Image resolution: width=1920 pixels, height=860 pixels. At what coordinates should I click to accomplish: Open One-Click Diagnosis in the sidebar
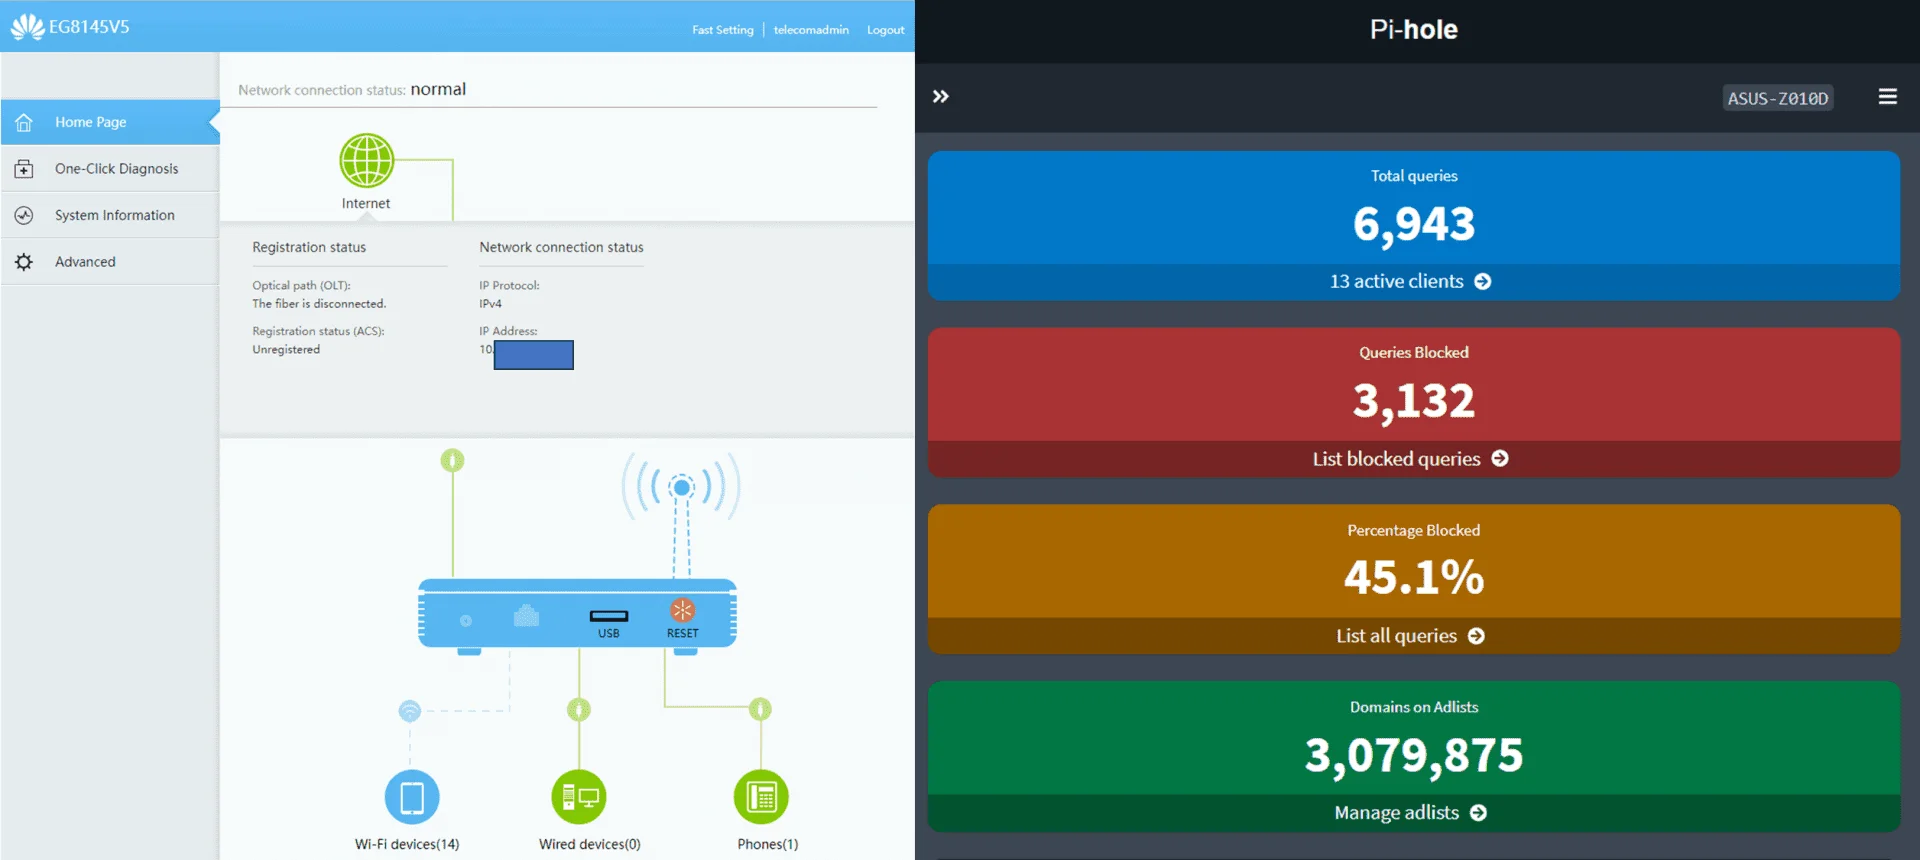(x=110, y=169)
